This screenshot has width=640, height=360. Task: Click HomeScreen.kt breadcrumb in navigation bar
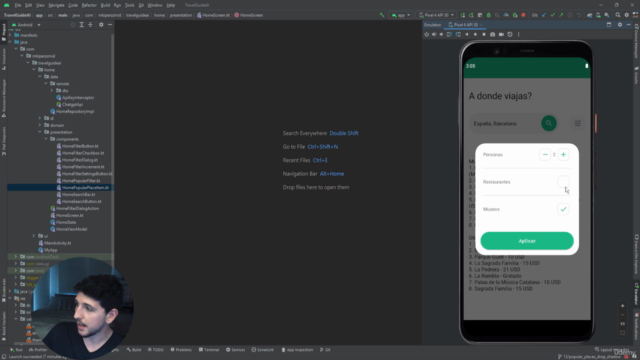coord(213,15)
